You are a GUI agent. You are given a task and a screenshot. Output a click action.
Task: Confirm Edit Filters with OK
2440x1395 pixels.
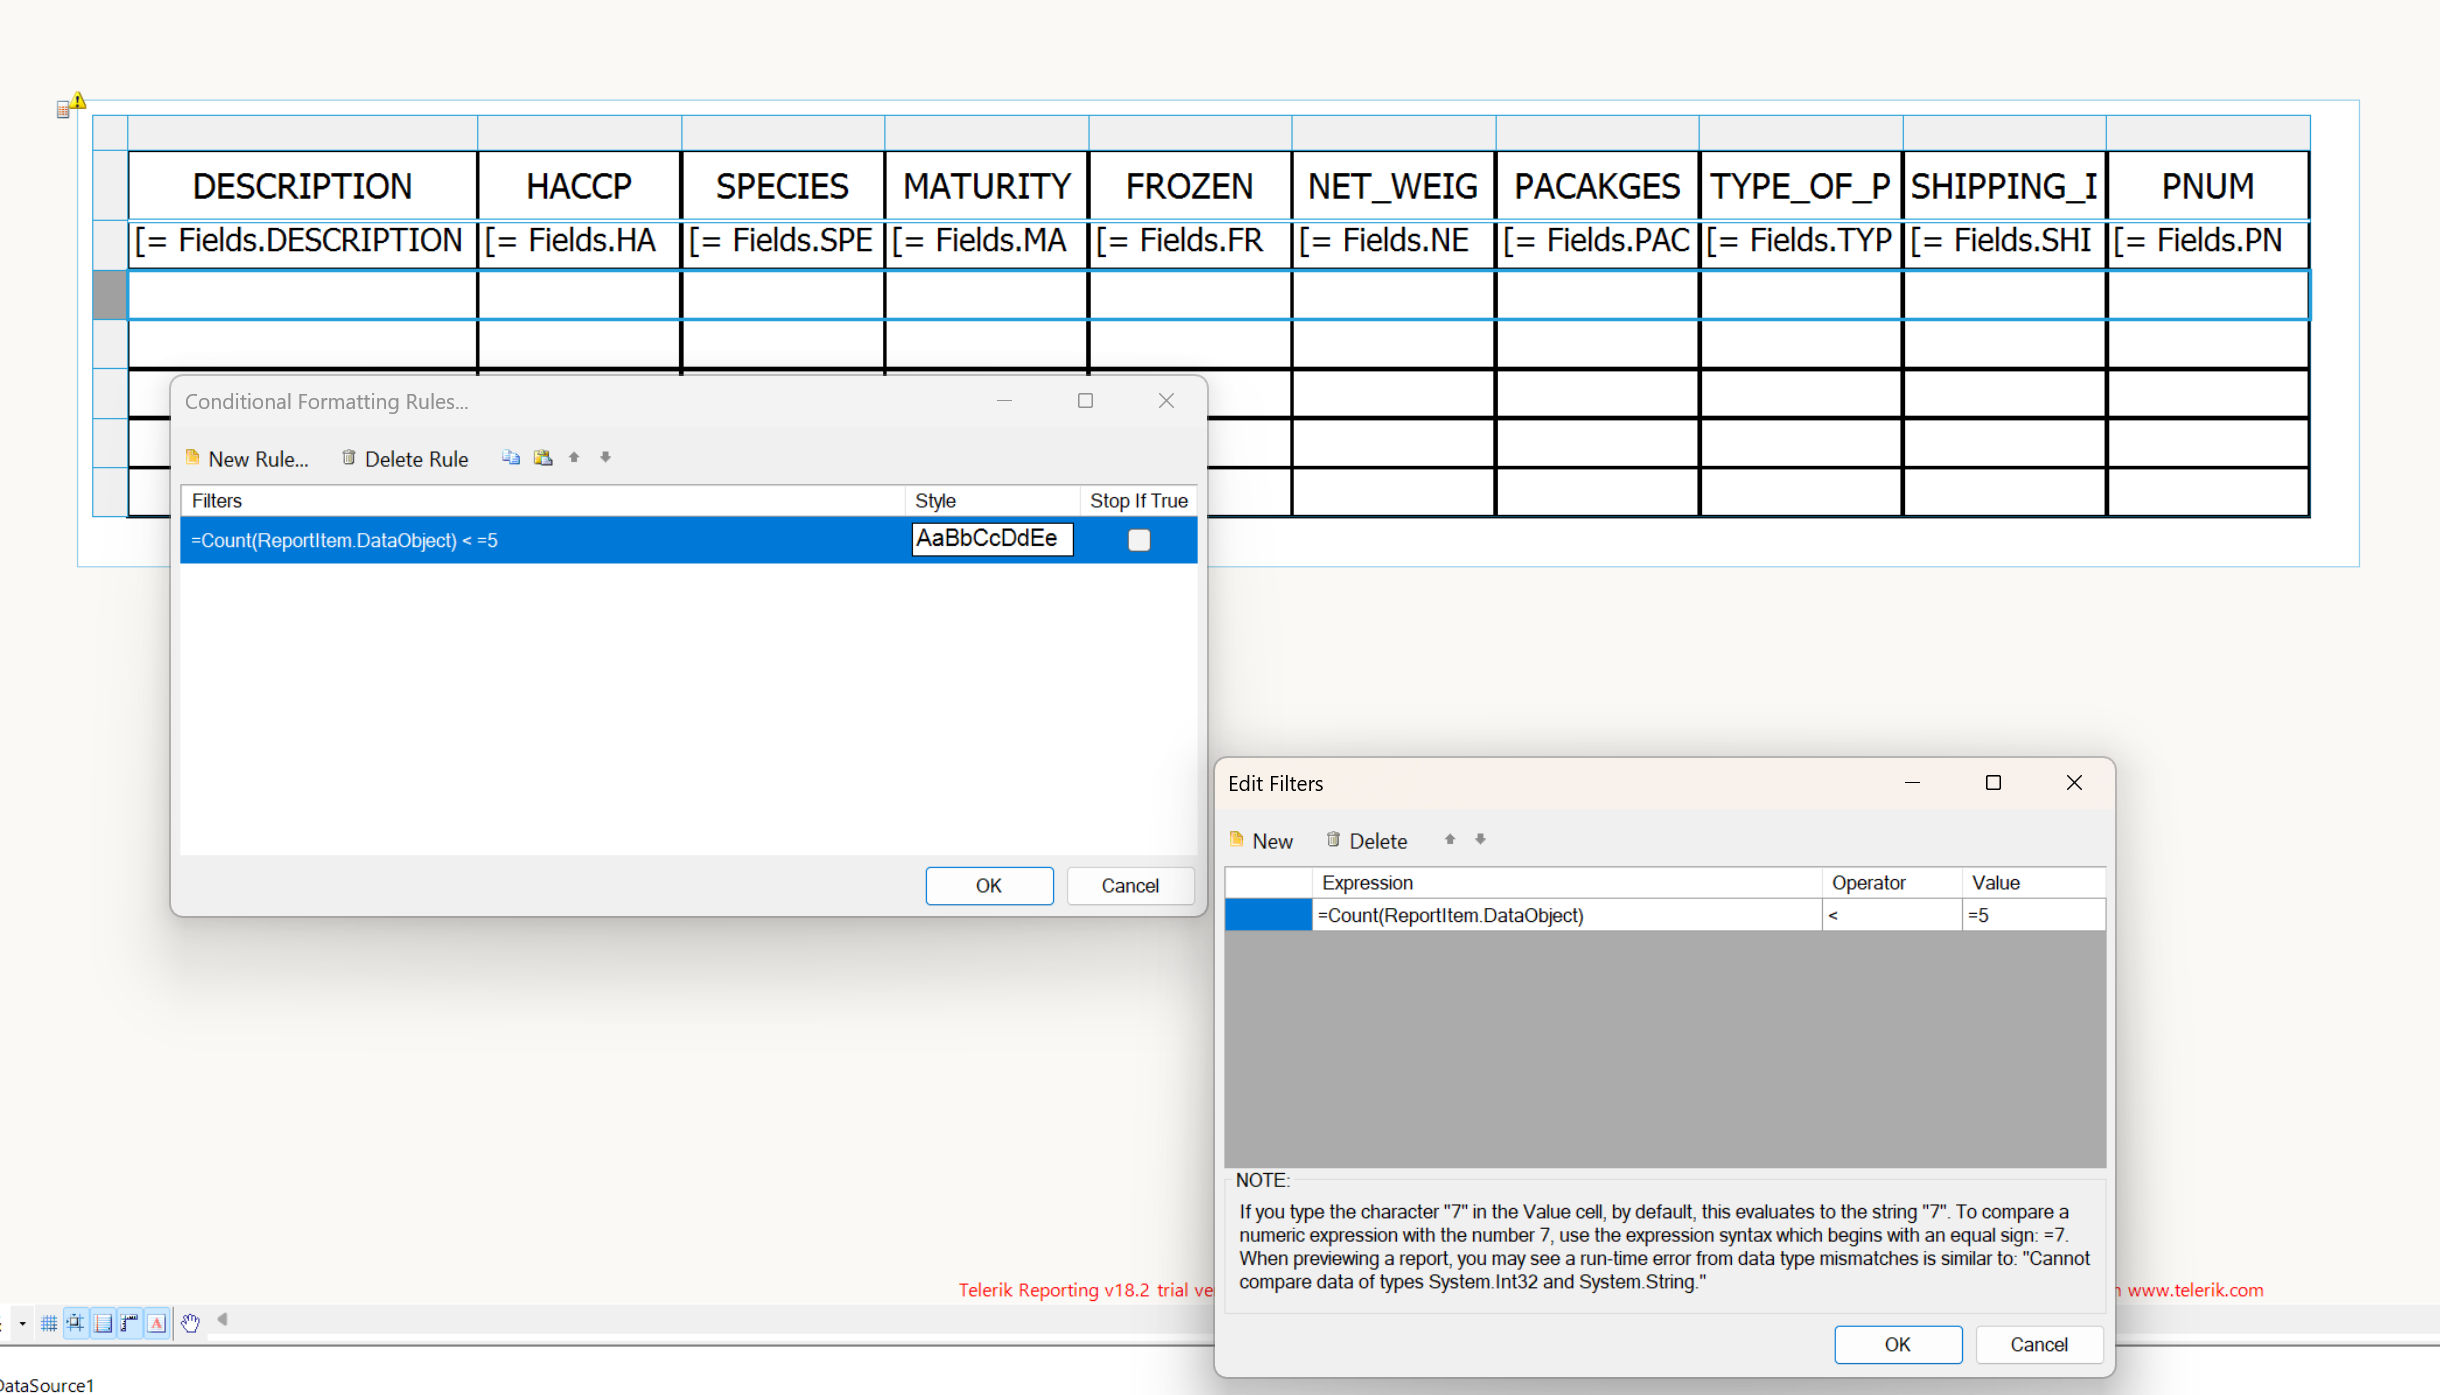1897,1344
